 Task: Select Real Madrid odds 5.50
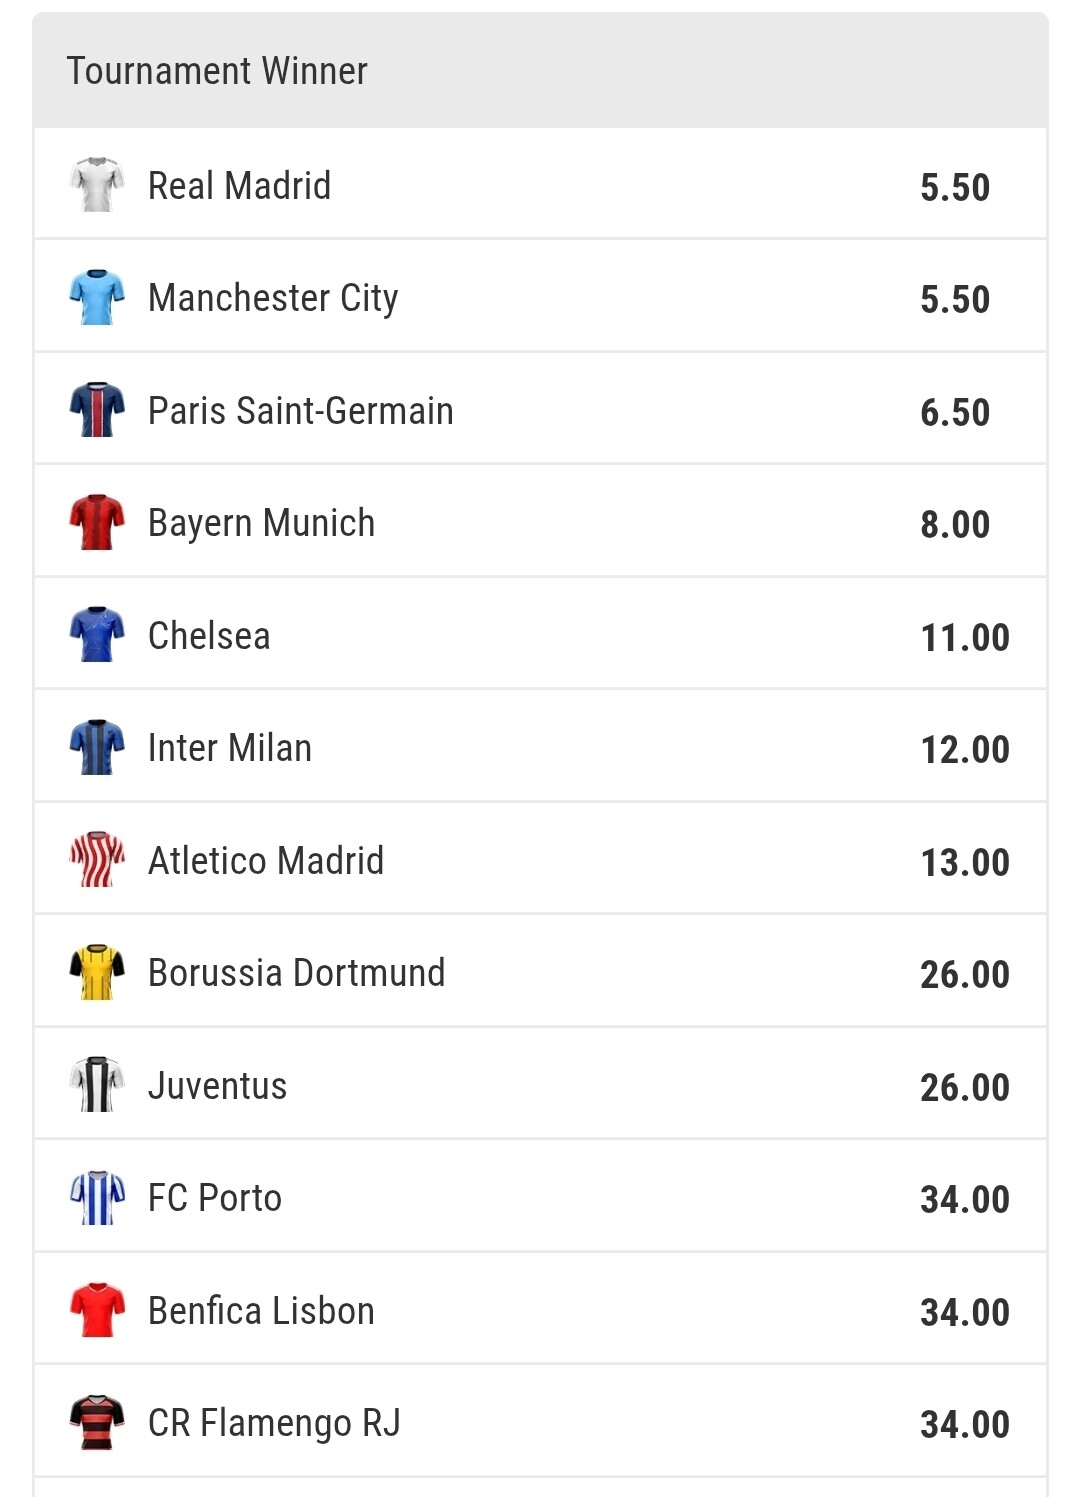tap(955, 187)
